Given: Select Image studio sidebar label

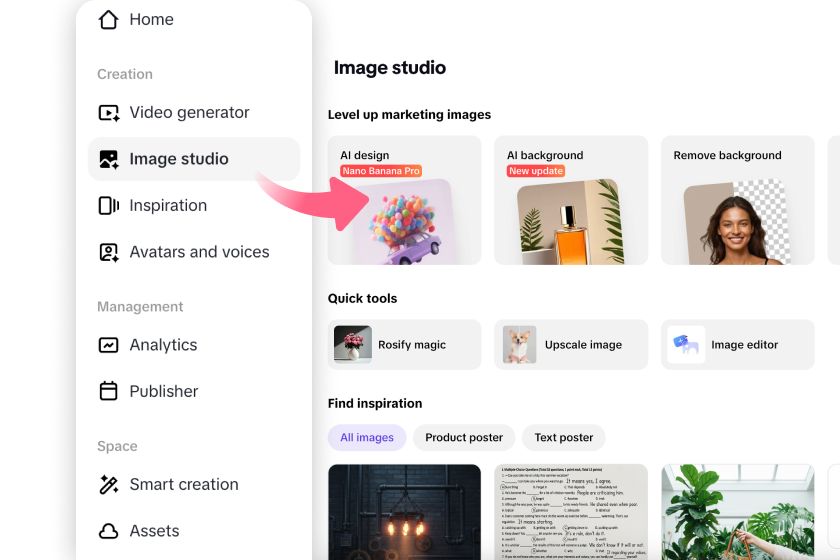Looking at the screenshot, I should tap(179, 159).
